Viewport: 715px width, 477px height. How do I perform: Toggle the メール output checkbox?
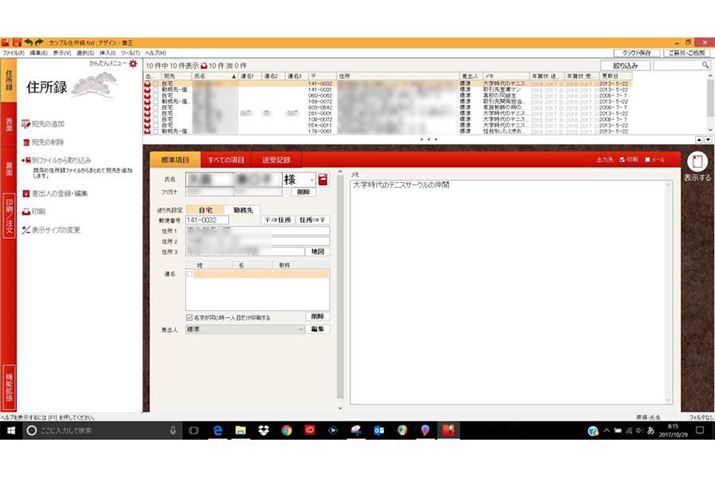pos(648,159)
